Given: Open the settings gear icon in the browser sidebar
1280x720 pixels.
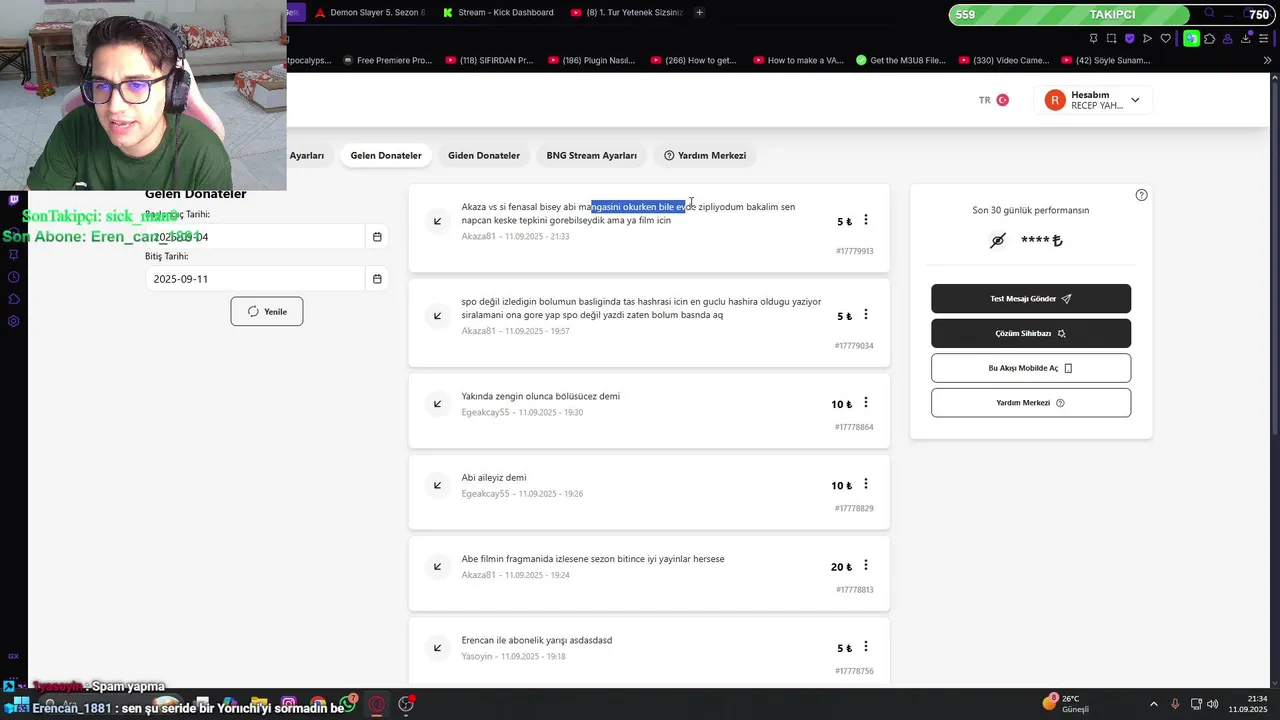Looking at the screenshot, I should (14, 321).
